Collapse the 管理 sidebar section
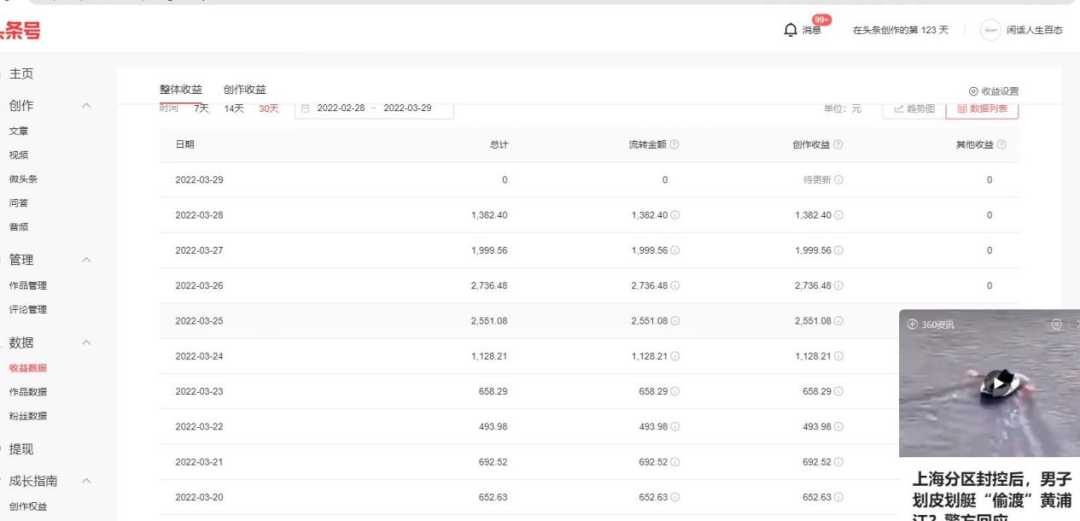Viewport: 1080px width, 521px height. (87, 260)
